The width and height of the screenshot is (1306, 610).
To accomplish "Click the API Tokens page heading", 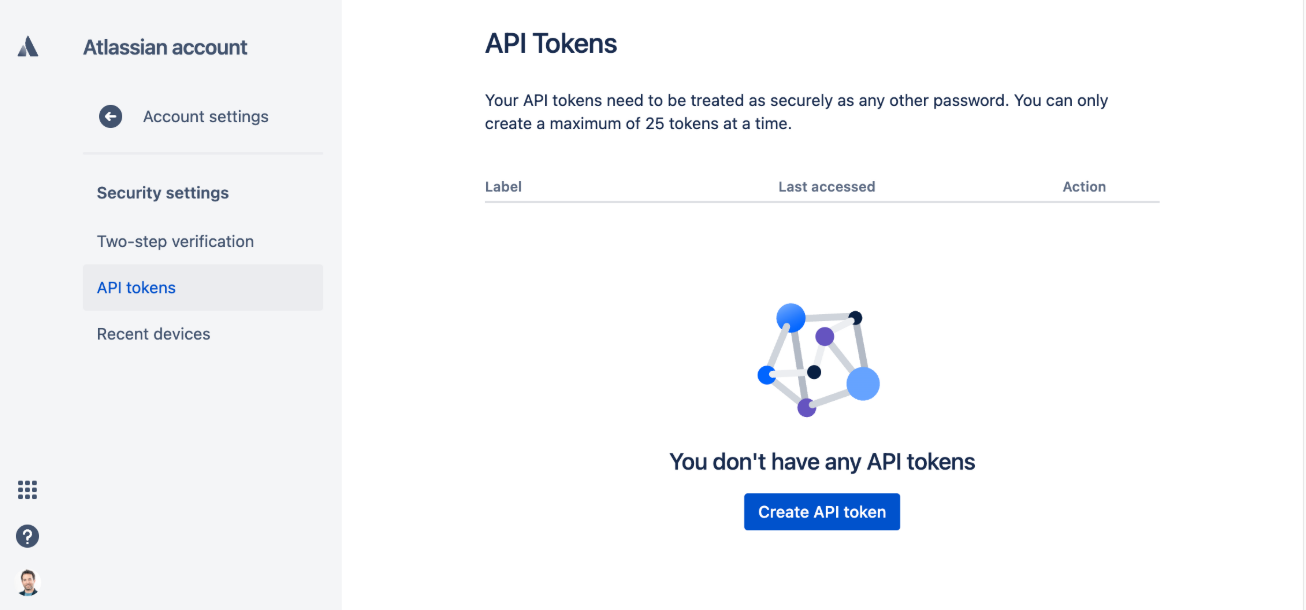I will [x=551, y=43].
